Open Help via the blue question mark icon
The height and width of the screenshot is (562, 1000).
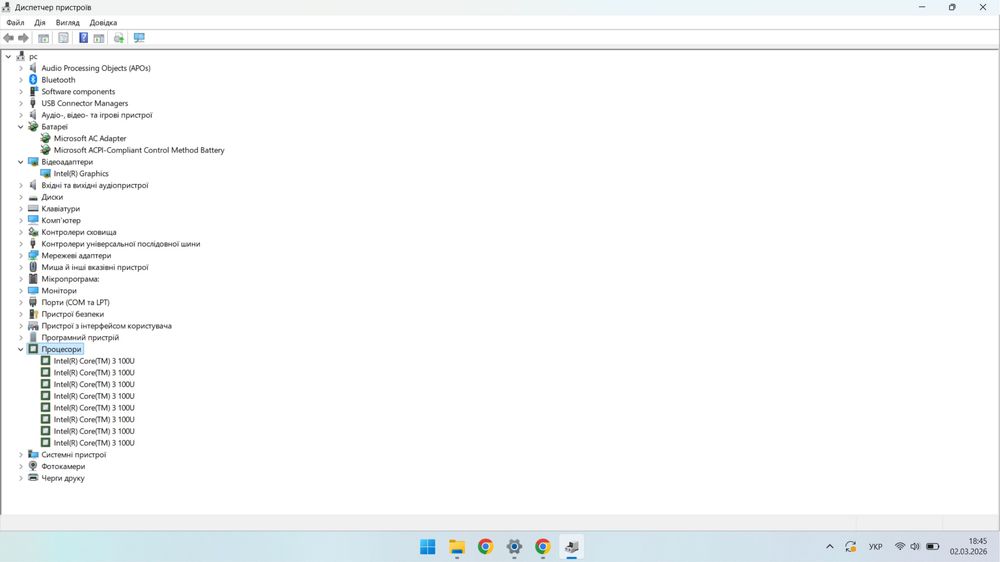[83, 38]
